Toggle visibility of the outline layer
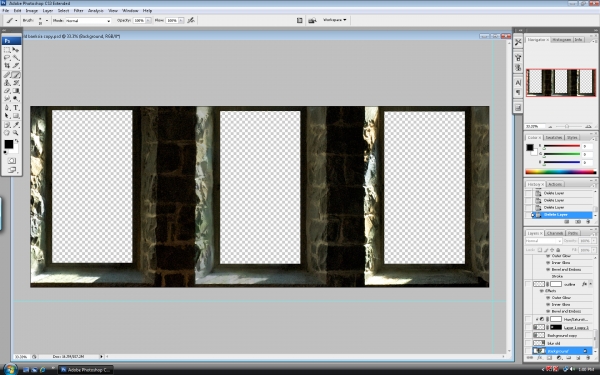Viewport: 600px width, 375px height. [x=528, y=284]
